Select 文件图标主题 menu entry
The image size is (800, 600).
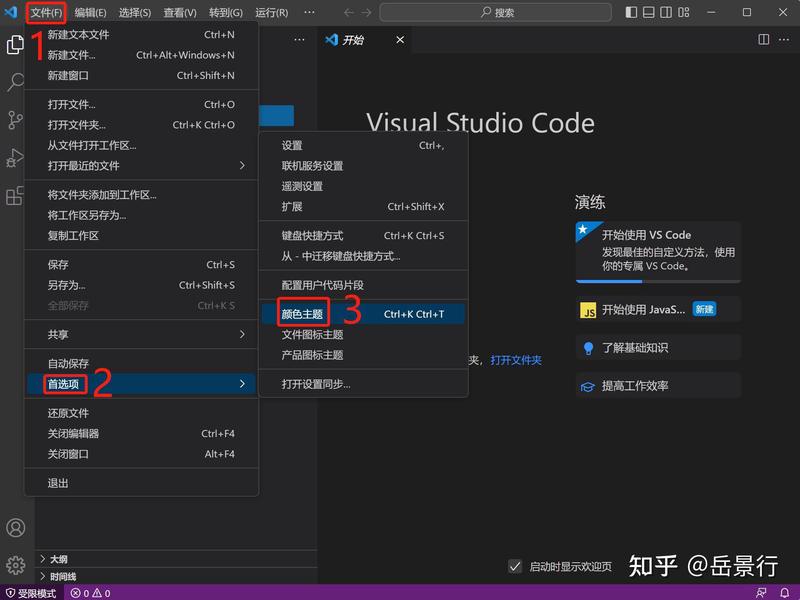pos(363,335)
